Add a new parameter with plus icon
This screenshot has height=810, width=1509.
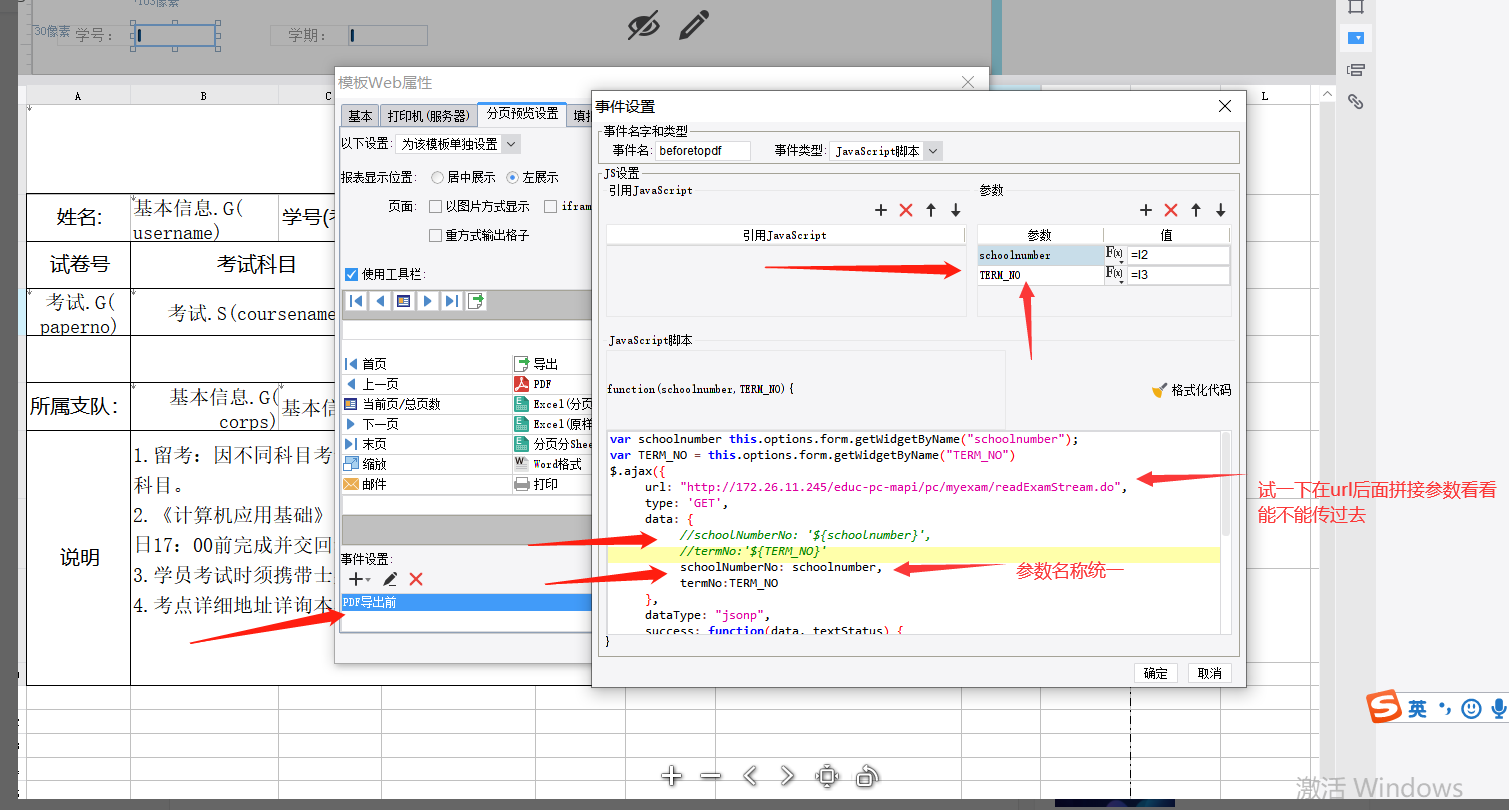click(x=1146, y=210)
